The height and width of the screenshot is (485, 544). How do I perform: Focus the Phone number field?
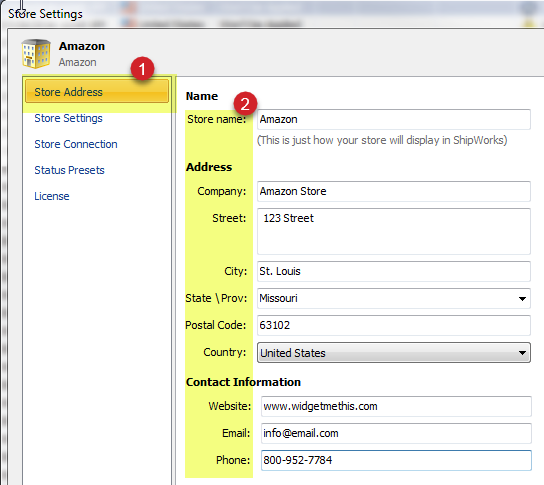click(x=396, y=460)
